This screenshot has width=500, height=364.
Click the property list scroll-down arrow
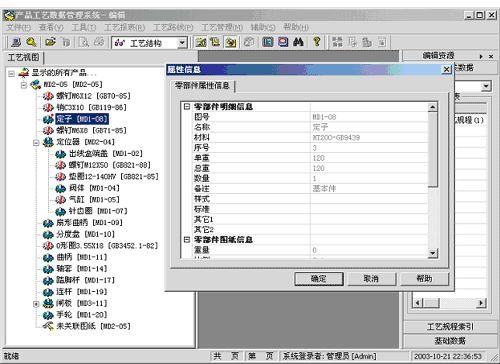coord(432,253)
